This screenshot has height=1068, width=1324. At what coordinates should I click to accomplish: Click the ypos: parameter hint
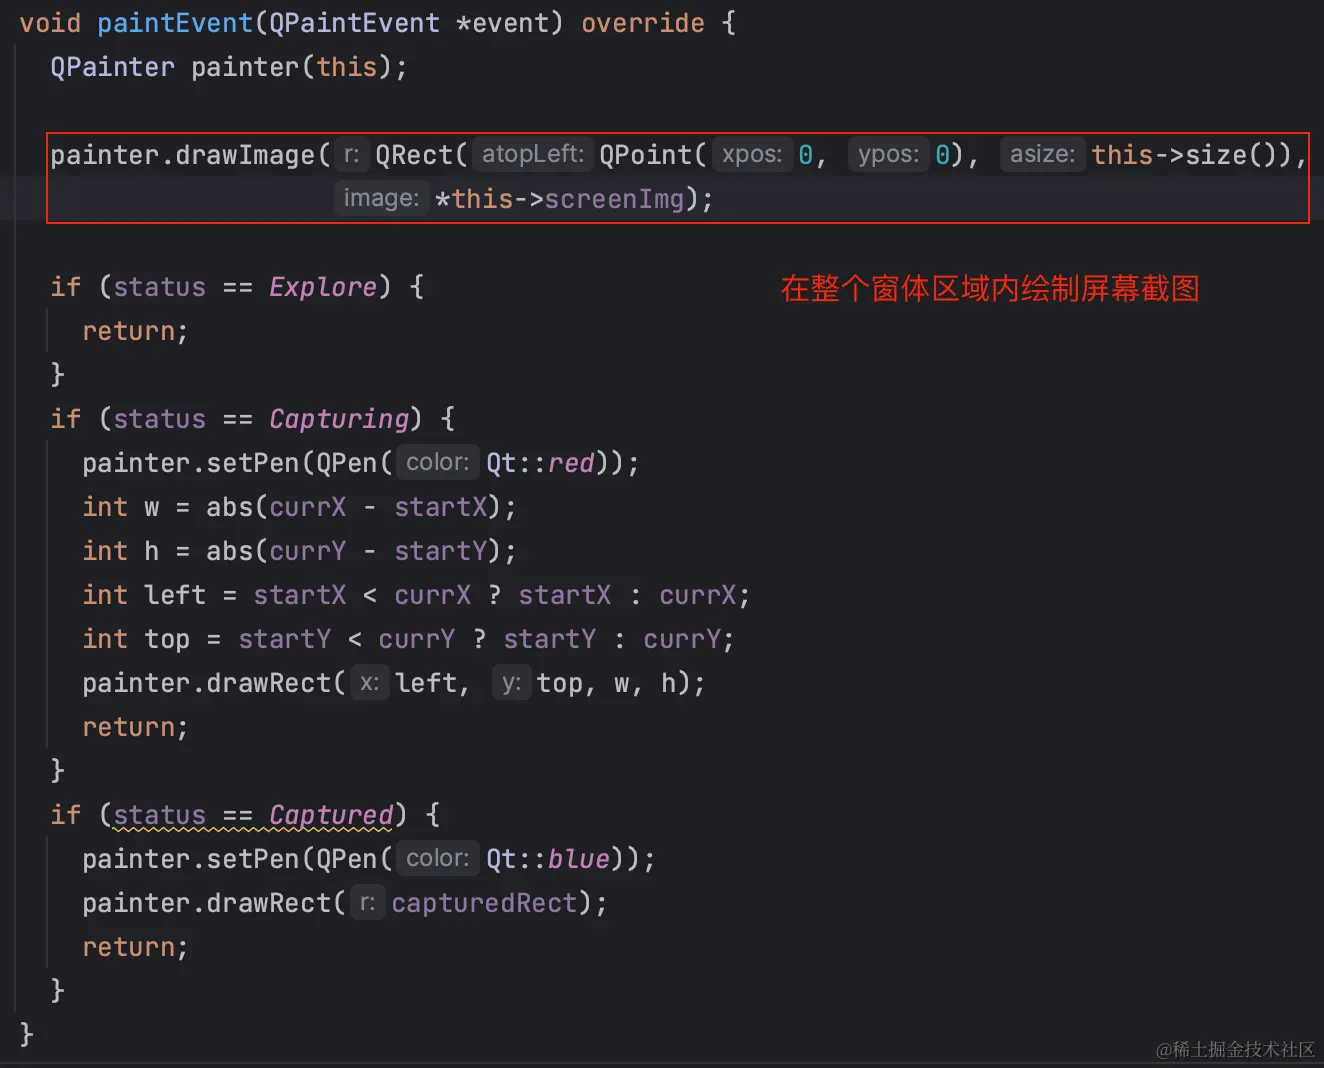[887, 154]
